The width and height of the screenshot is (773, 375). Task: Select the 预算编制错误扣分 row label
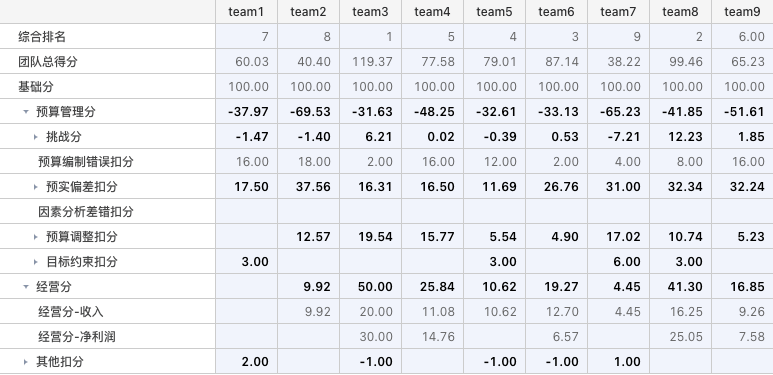[x=86, y=162]
